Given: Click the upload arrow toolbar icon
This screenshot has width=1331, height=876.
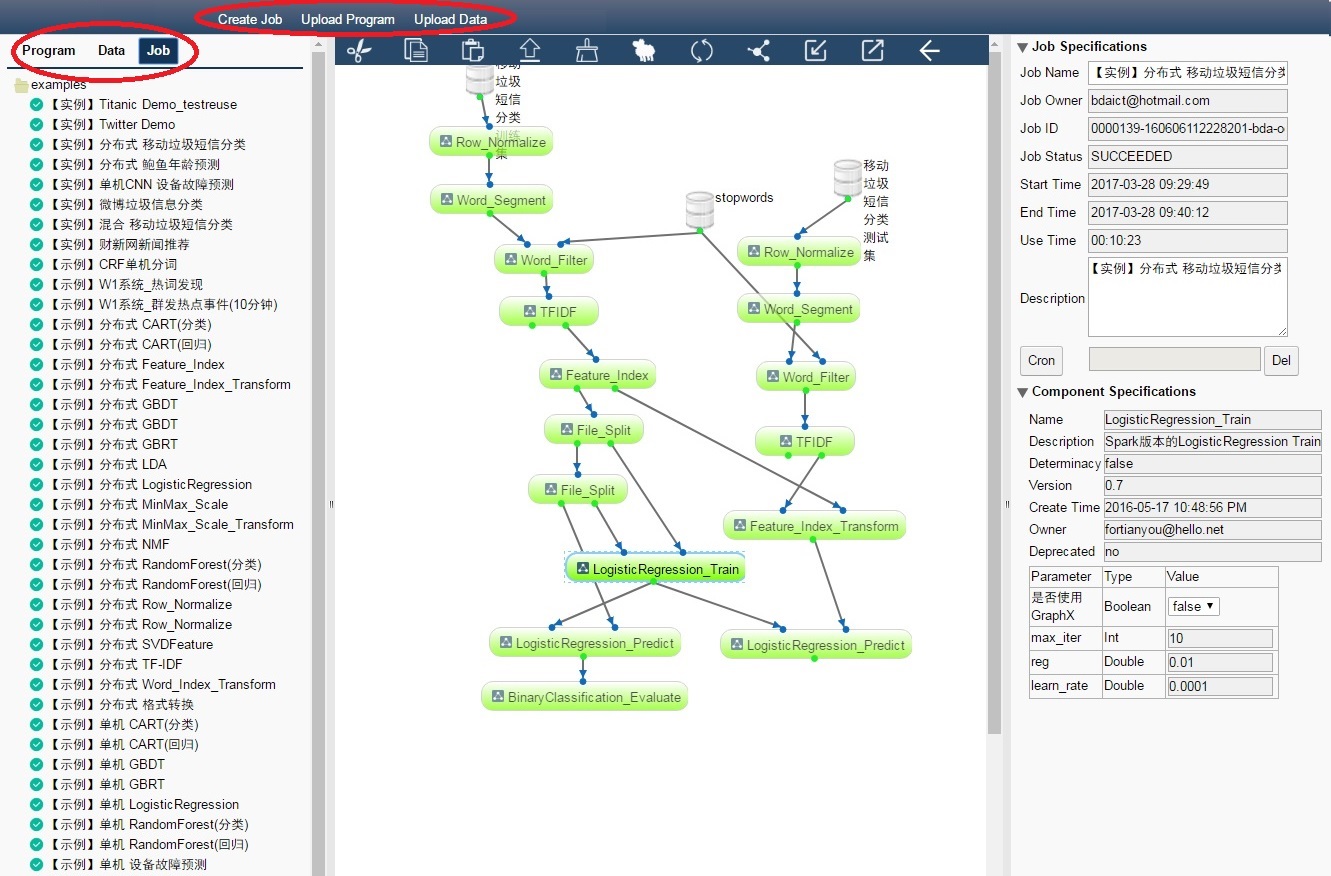Looking at the screenshot, I should pyautogui.click(x=530, y=50).
